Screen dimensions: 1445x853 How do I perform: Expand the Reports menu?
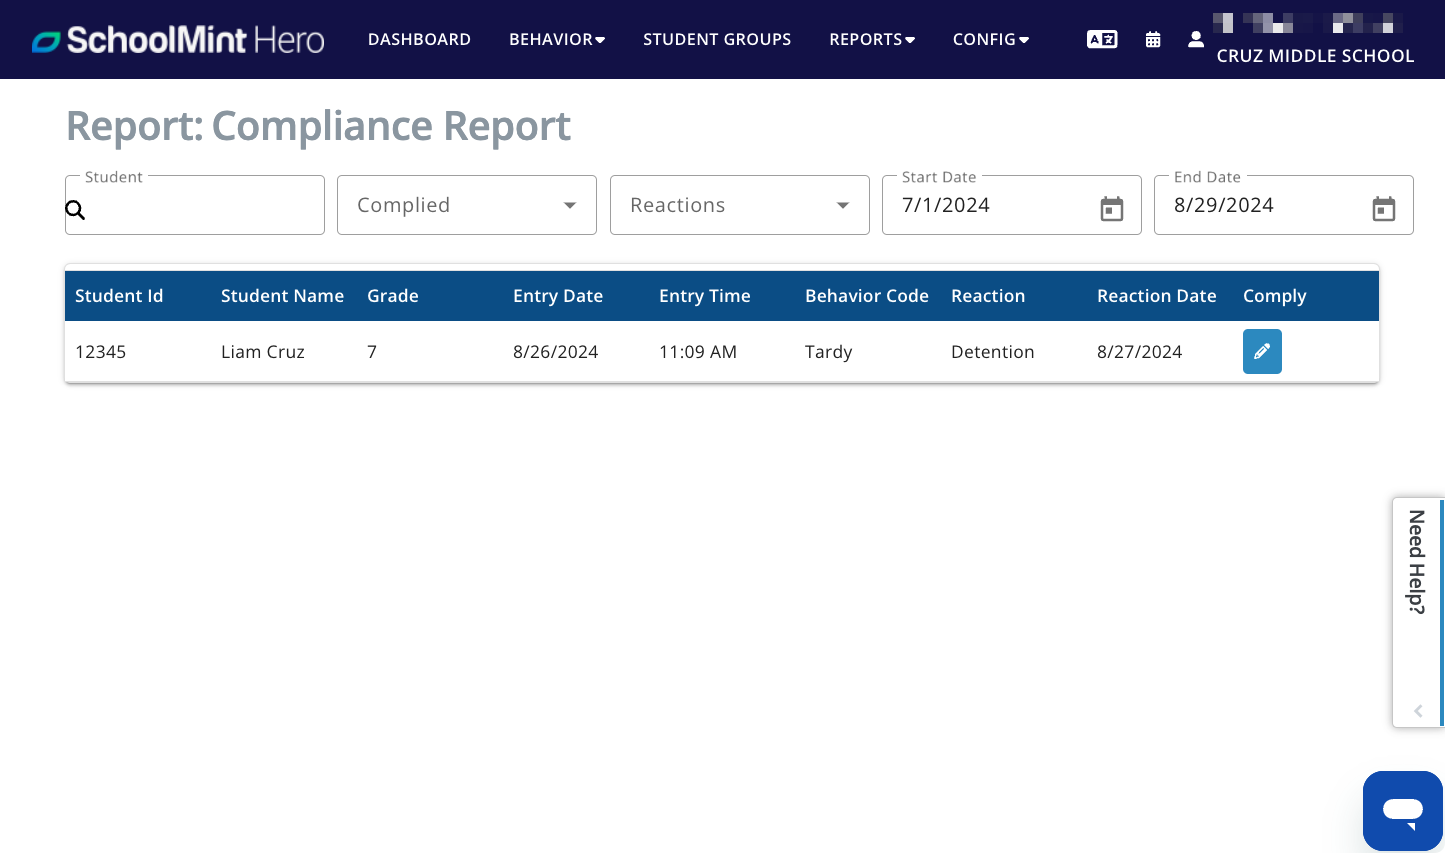pos(872,39)
